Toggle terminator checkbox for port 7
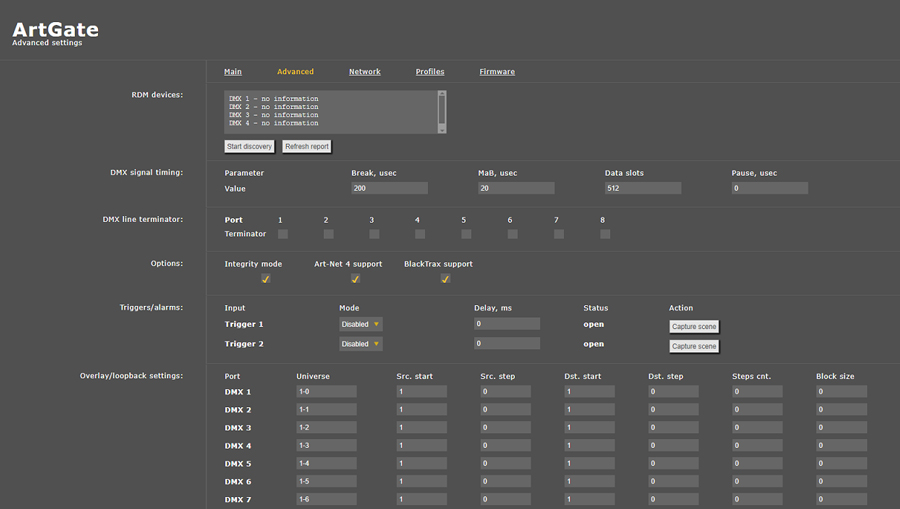This screenshot has width=900, height=509. coord(558,234)
